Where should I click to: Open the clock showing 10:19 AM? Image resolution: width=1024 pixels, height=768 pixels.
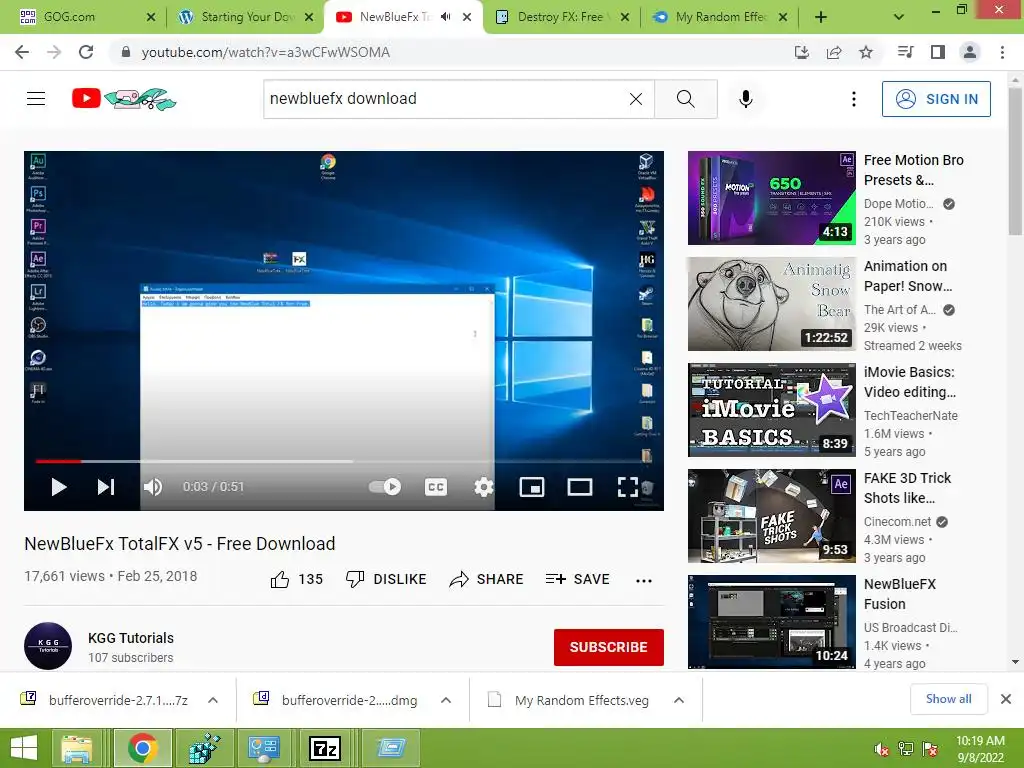point(980,749)
